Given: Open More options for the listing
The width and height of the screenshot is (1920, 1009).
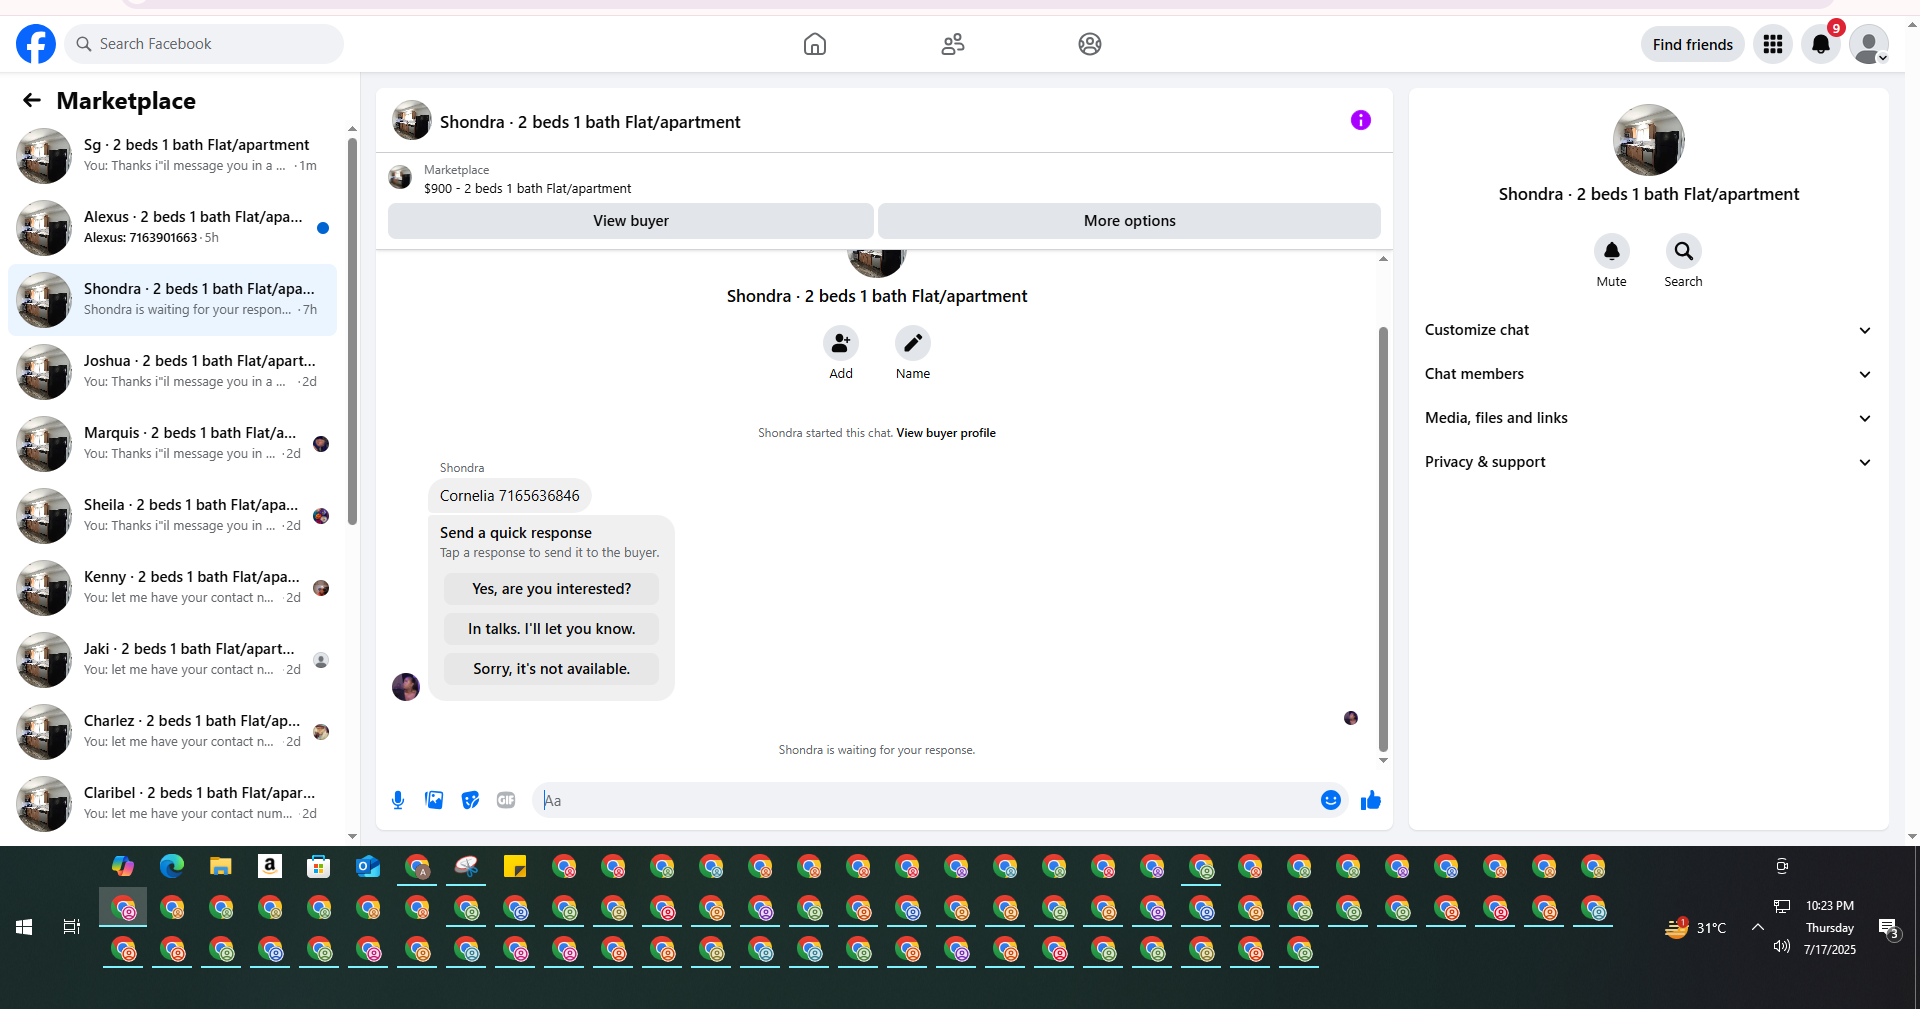Looking at the screenshot, I should tap(1130, 221).
